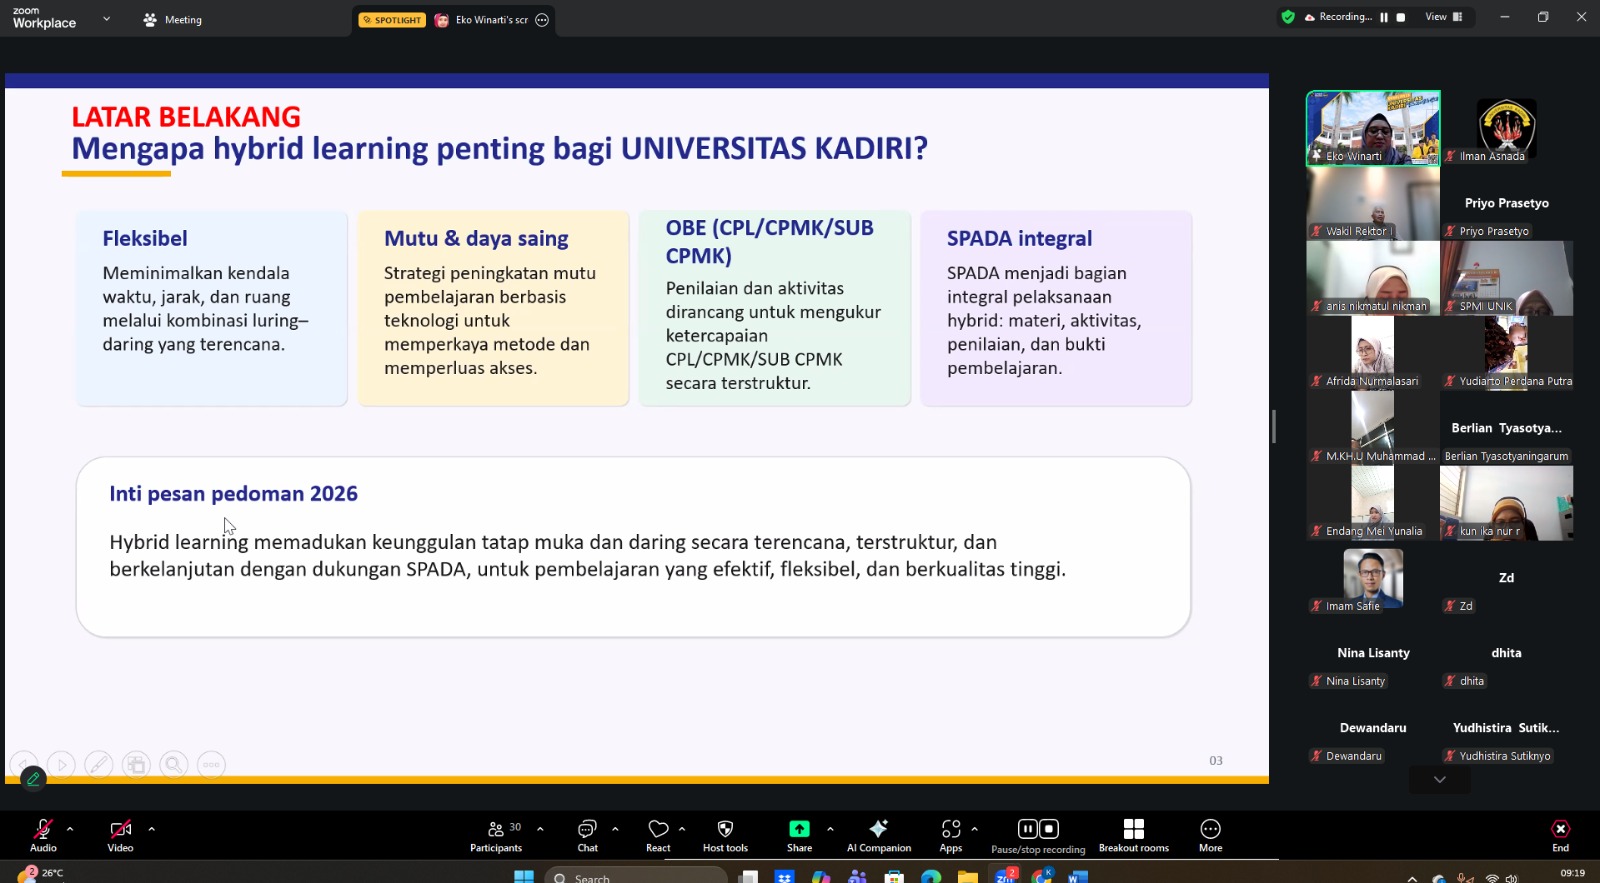This screenshot has height=883, width=1600.
Task: Expand audio options arrow next to Audio
Action: point(70,829)
